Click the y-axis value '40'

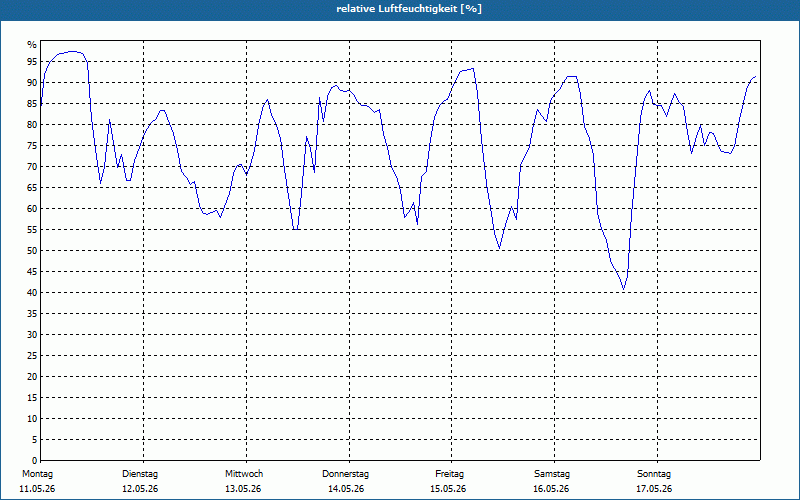(x=32, y=292)
